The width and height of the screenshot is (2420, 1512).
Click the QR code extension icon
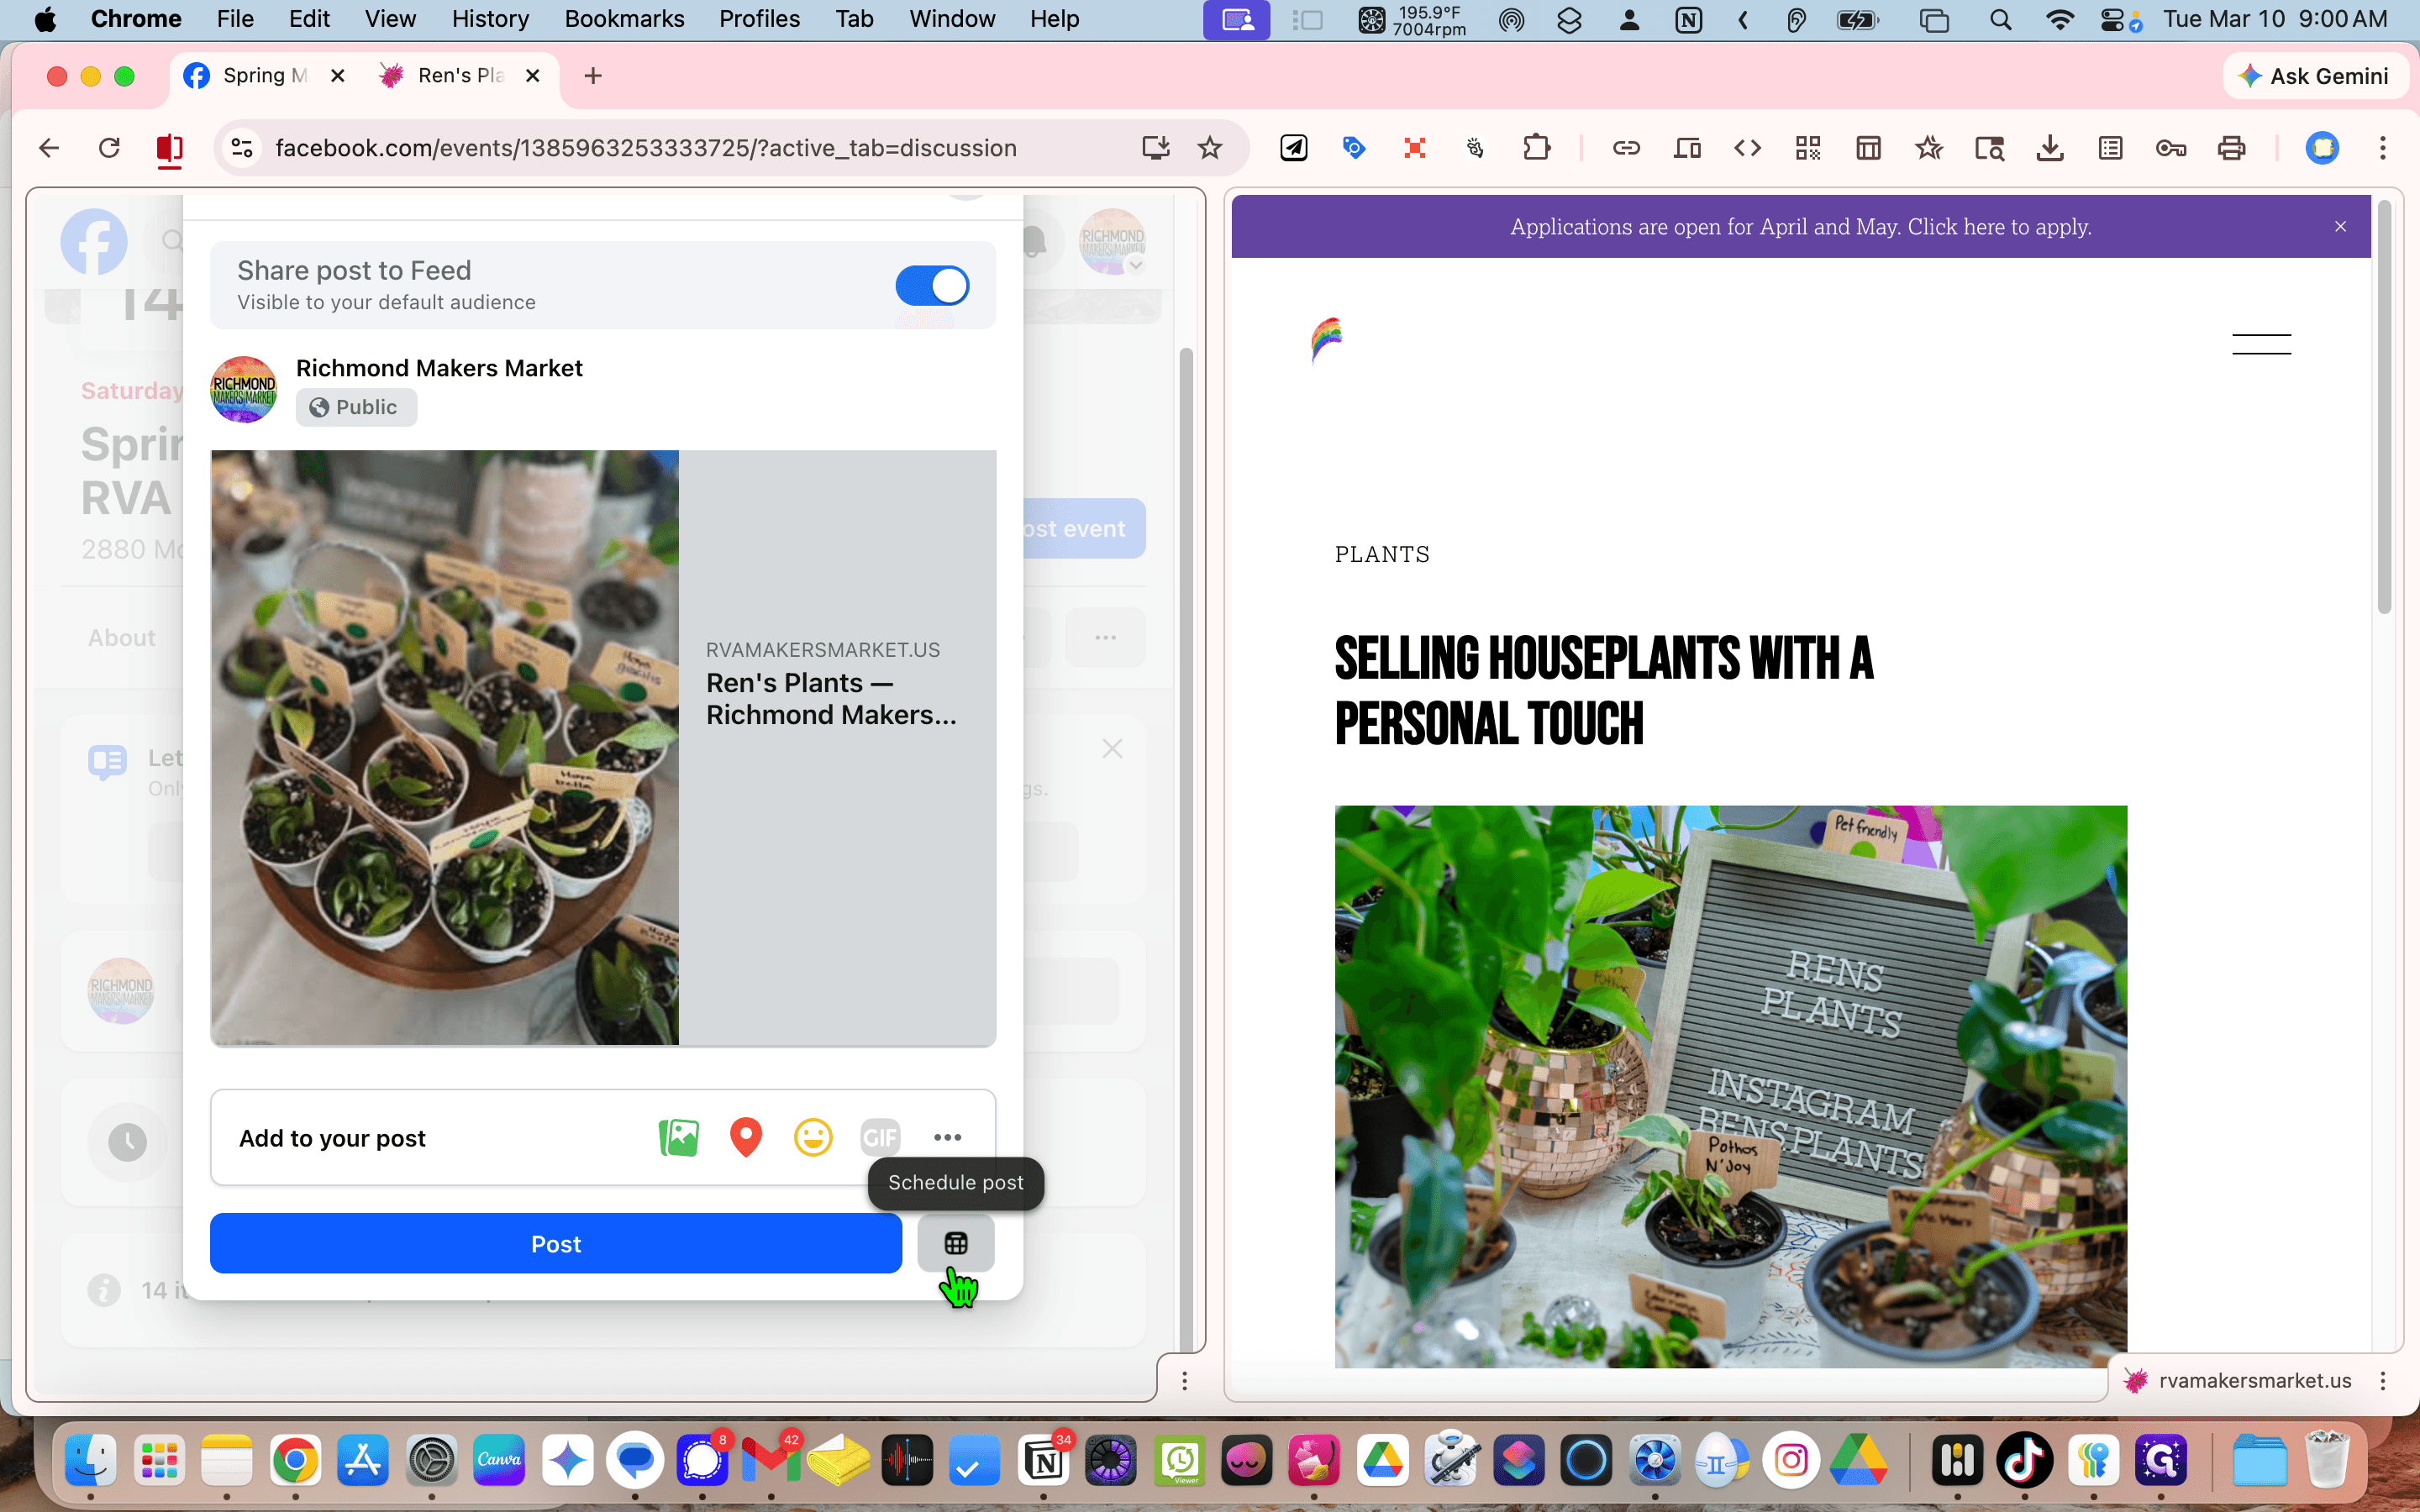[1808, 148]
